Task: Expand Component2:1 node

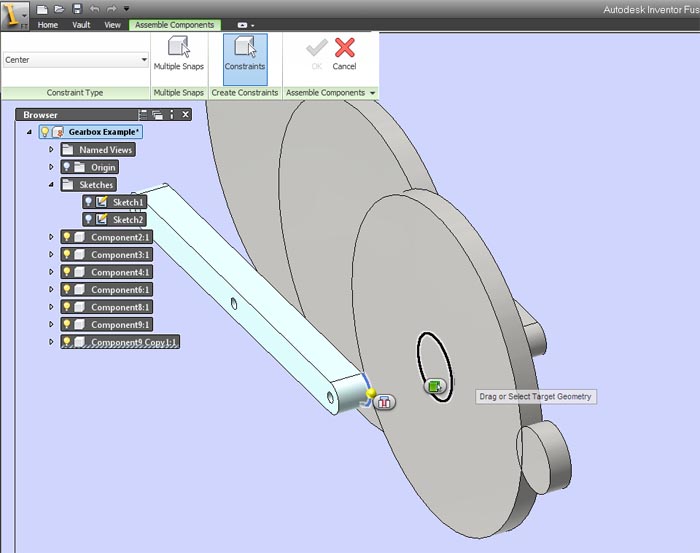Action: click(x=51, y=237)
